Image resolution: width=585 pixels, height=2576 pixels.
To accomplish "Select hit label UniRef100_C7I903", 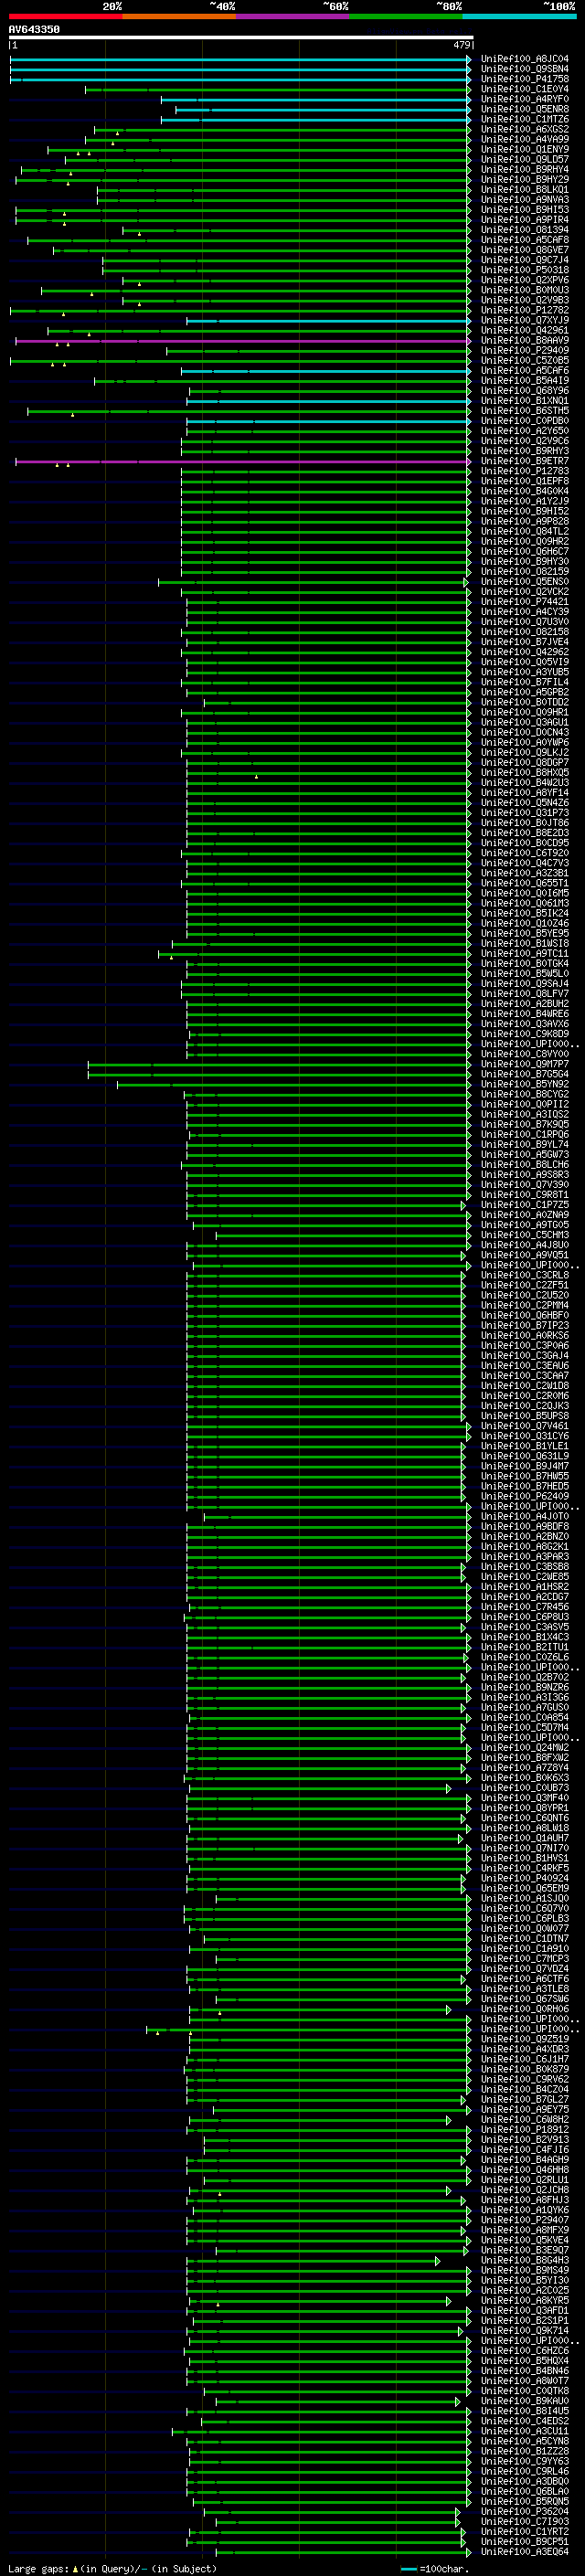I will (525, 2521).
